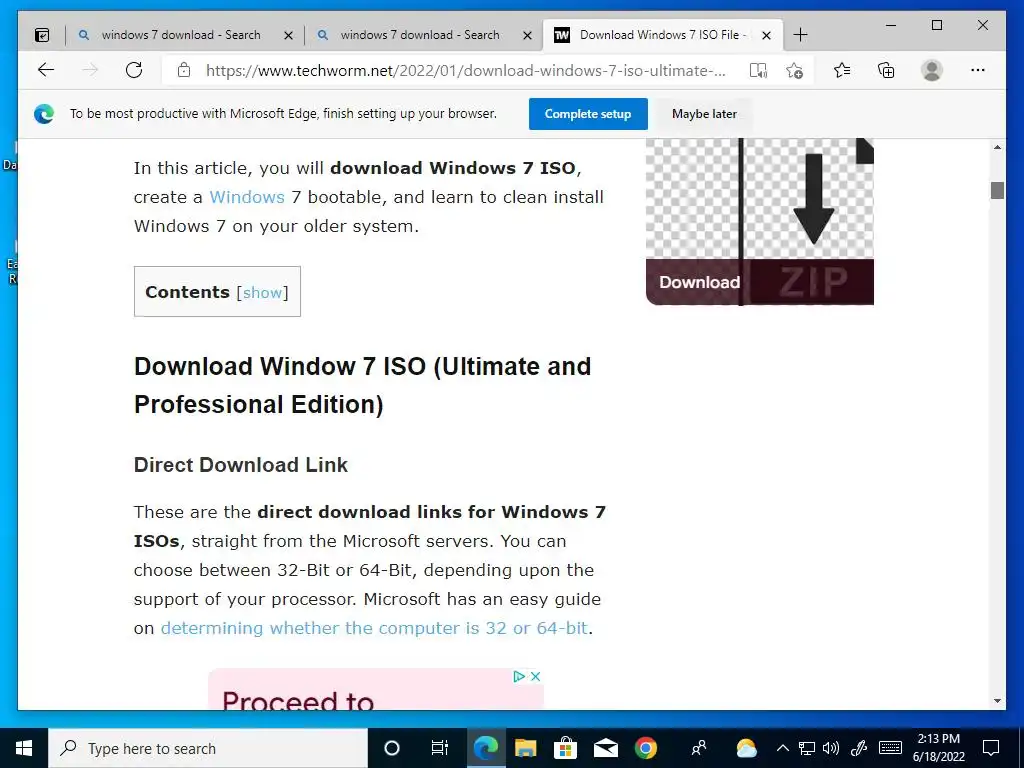Switch to first windows 7 download Search tab
Screen dimensions: 1024x768
pos(180,35)
